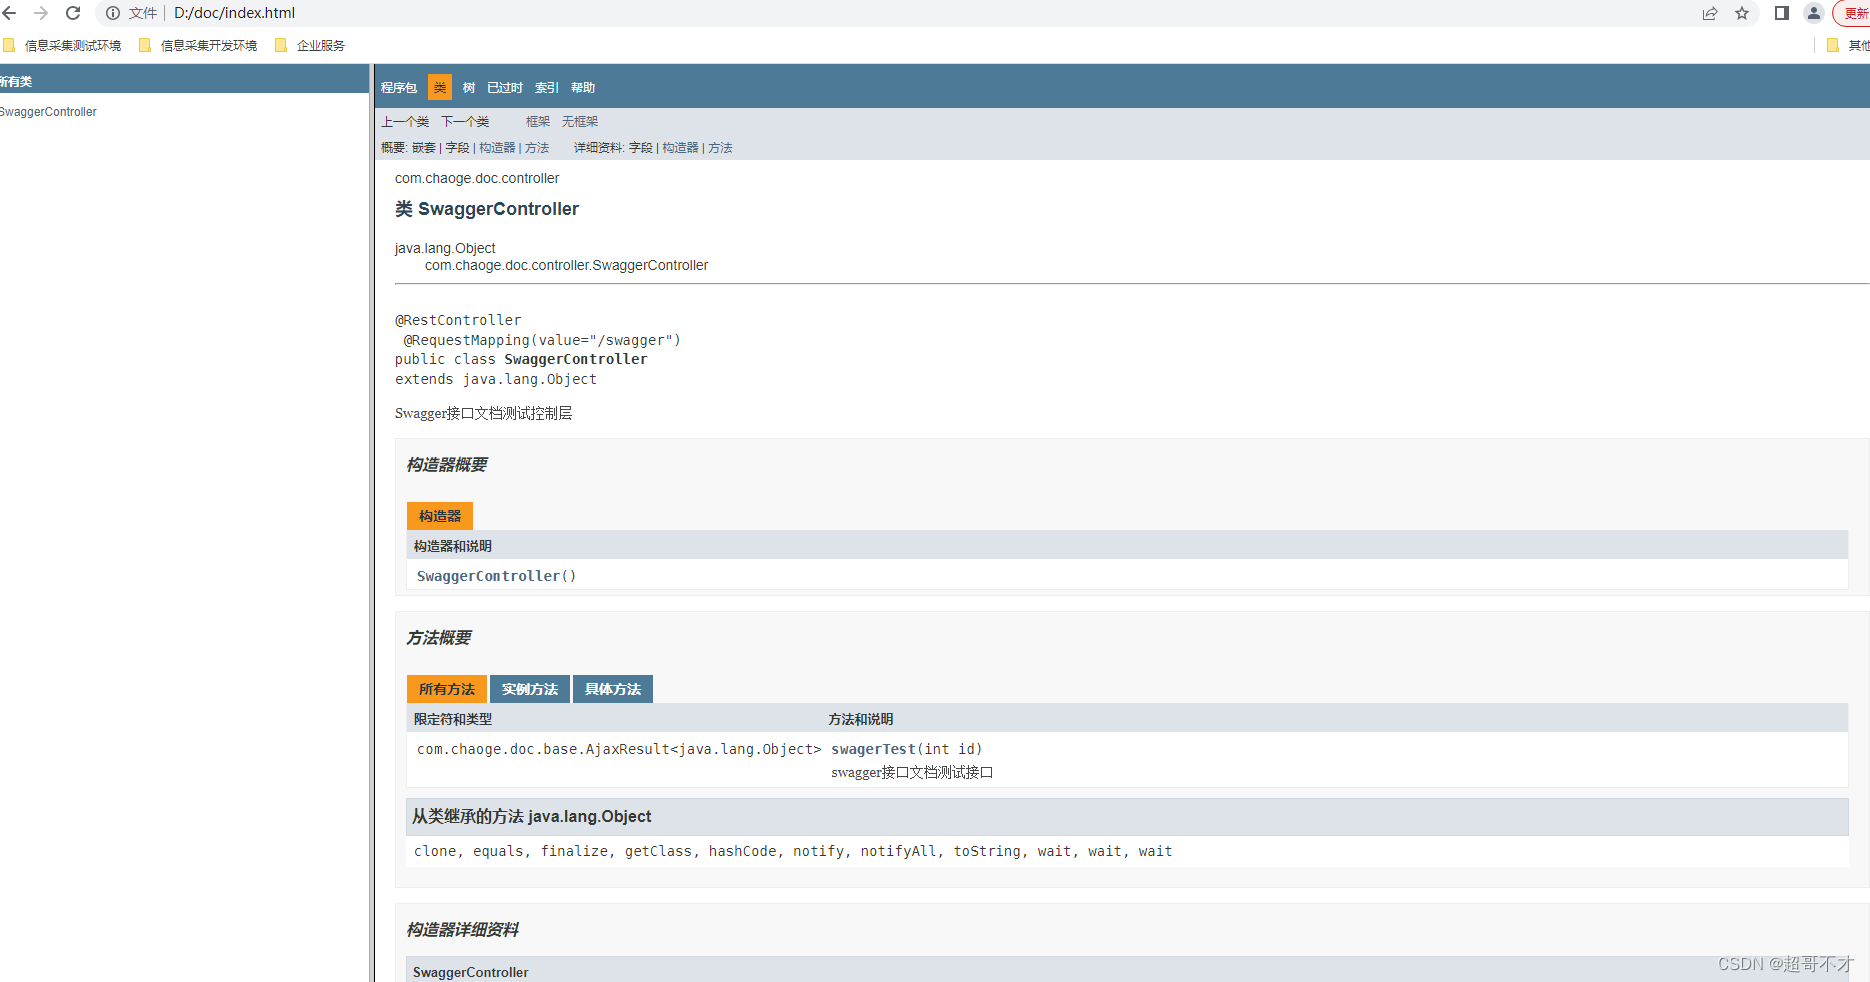Jump to 构造器 in the 概要 row
Viewport: 1870px width, 982px height.
(x=497, y=148)
